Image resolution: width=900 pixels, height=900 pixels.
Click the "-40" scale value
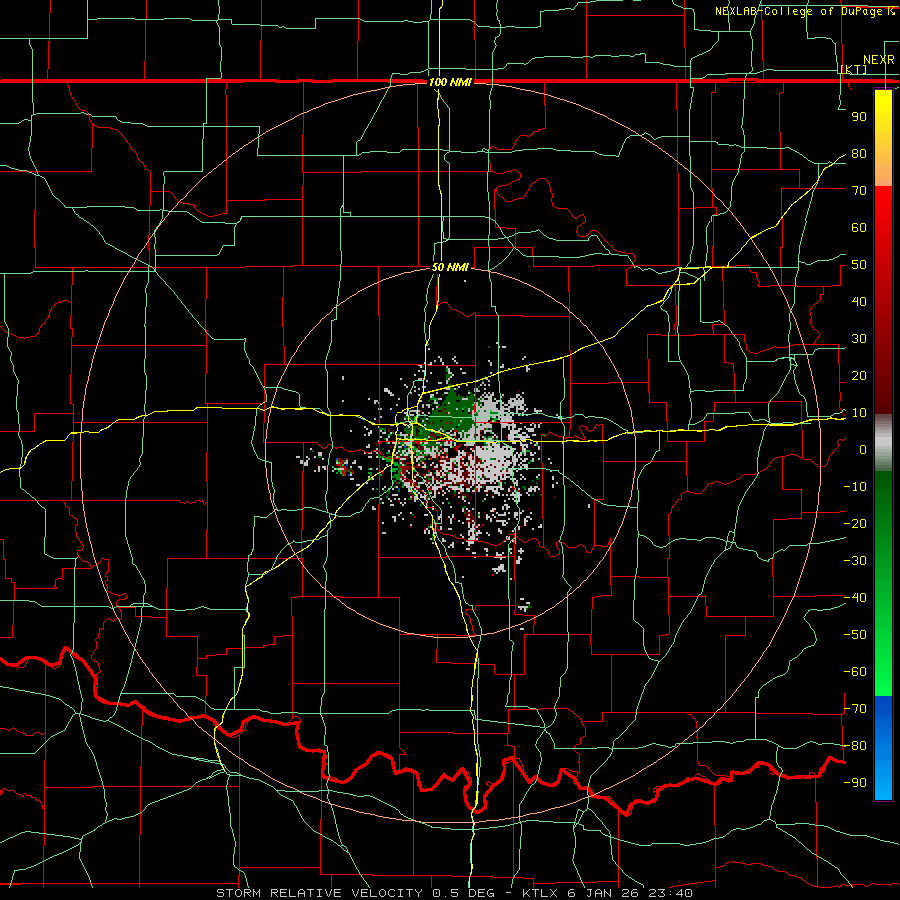(855, 598)
